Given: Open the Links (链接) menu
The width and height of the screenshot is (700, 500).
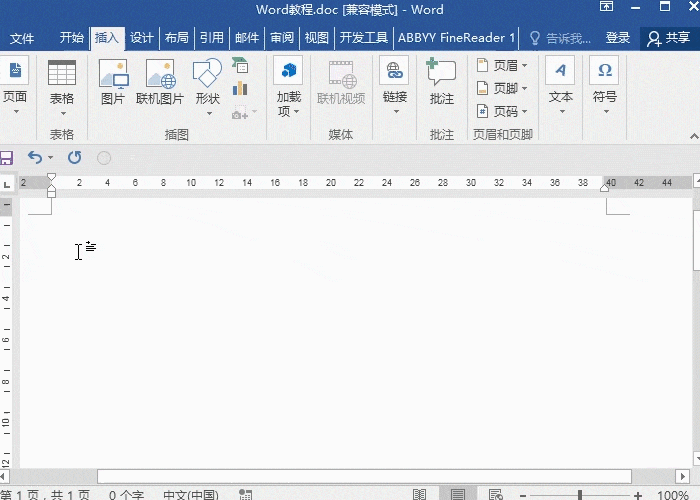Looking at the screenshot, I should [395, 85].
